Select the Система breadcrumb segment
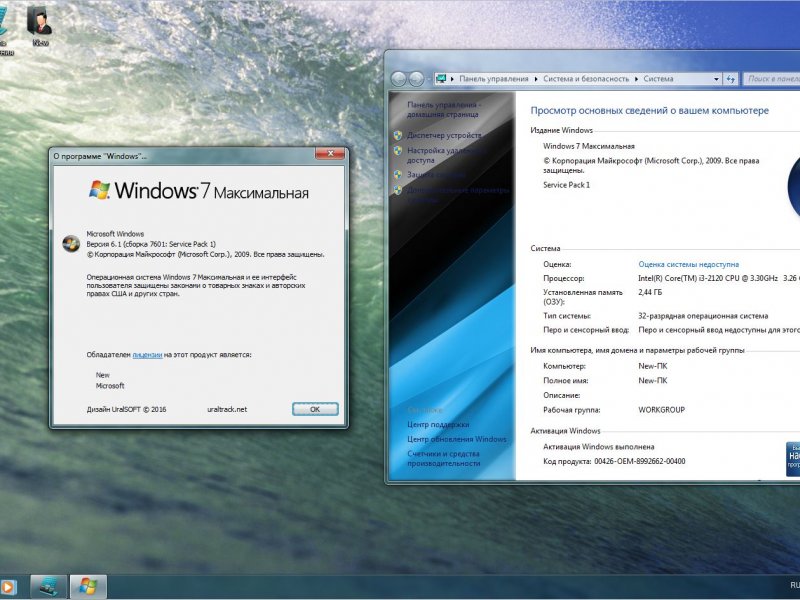Image resolution: width=800 pixels, height=600 pixels. 658,79
